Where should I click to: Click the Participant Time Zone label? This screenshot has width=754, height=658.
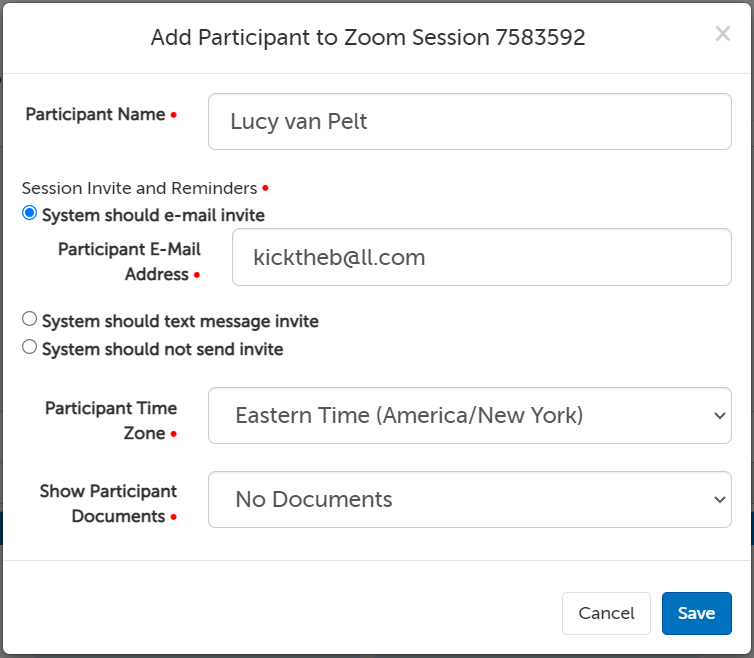point(111,420)
